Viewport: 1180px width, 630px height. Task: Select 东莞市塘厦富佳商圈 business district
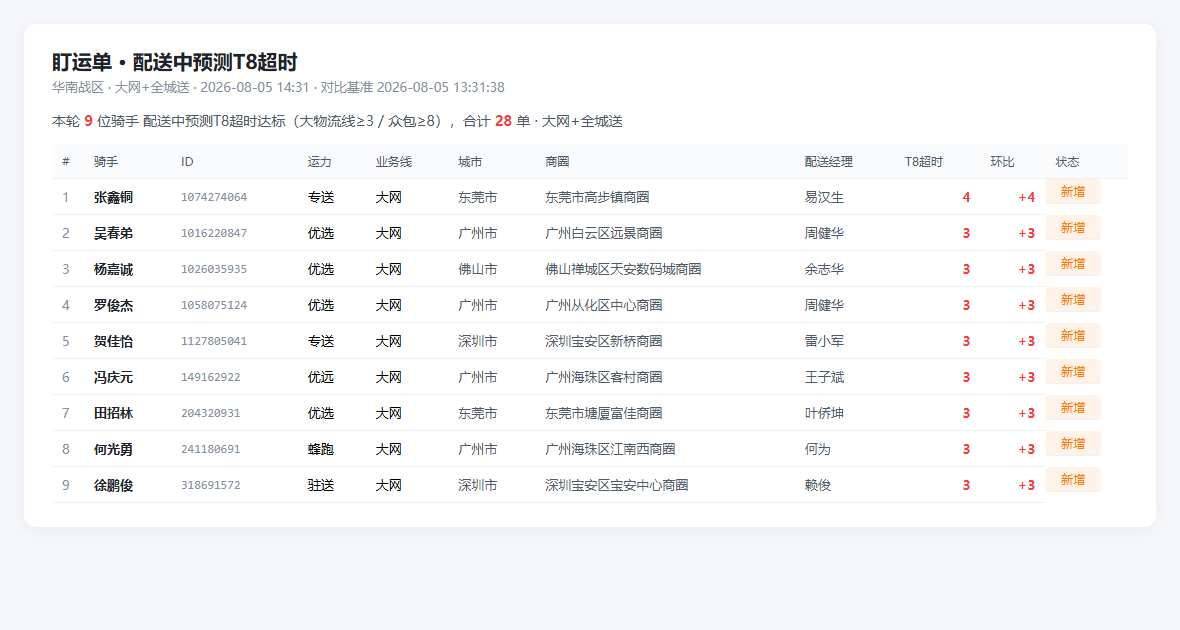tap(604, 413)
